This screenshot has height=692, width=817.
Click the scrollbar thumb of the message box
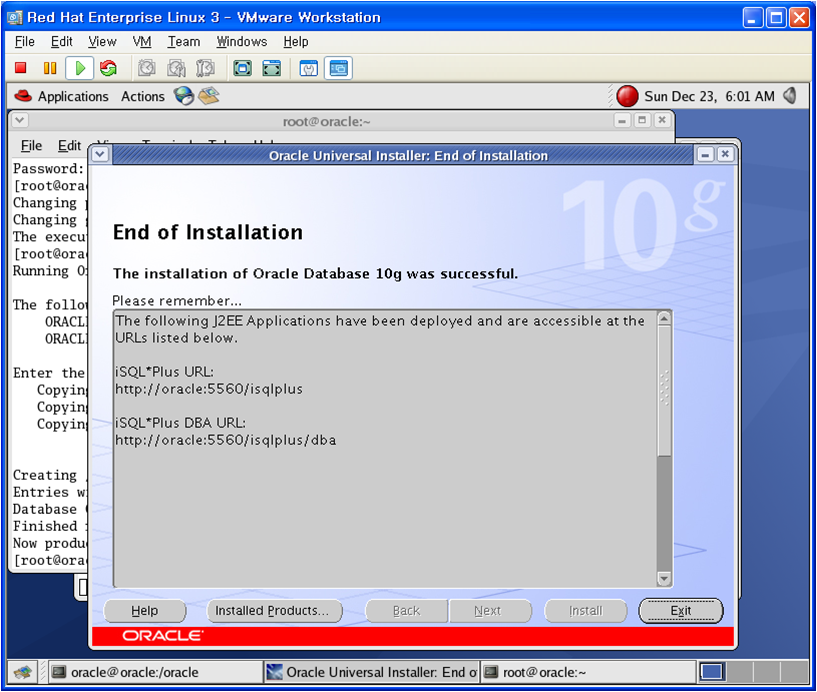click(664, 391)
